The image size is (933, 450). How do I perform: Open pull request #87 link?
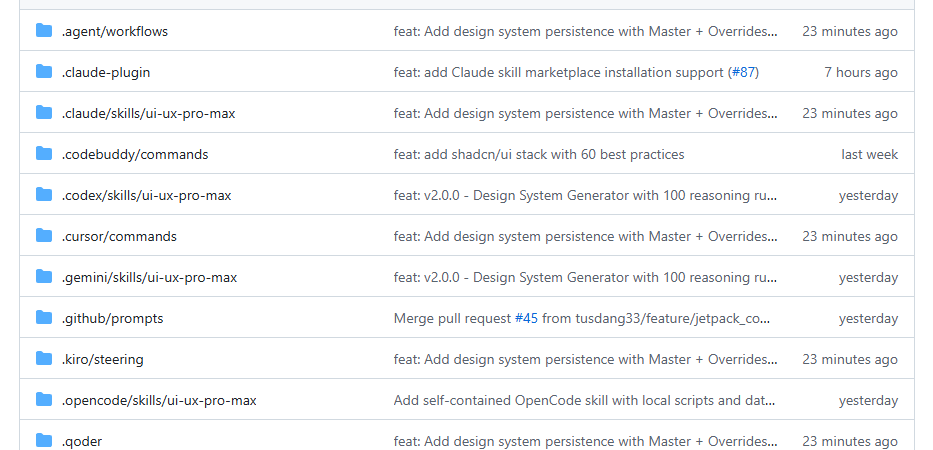point(743,72)
